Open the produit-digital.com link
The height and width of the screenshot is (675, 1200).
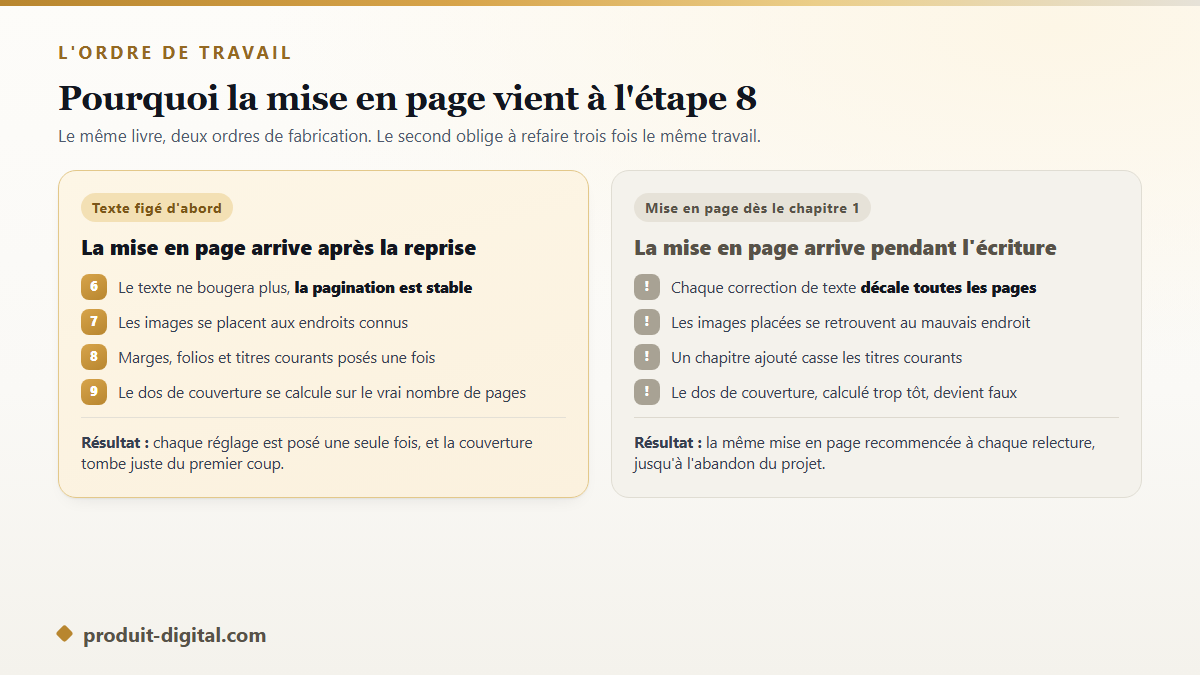click(x=175, y=635)
